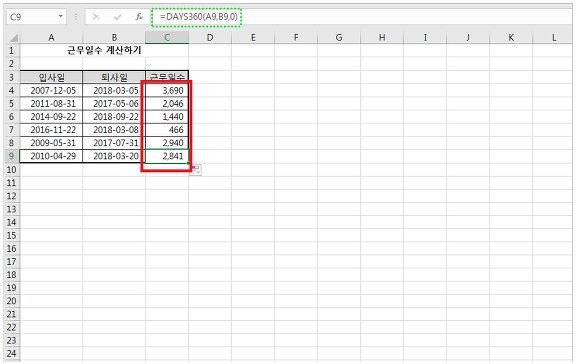Select column K header
The width and height of the screenshot is (576, 364).
pos(511,37)
